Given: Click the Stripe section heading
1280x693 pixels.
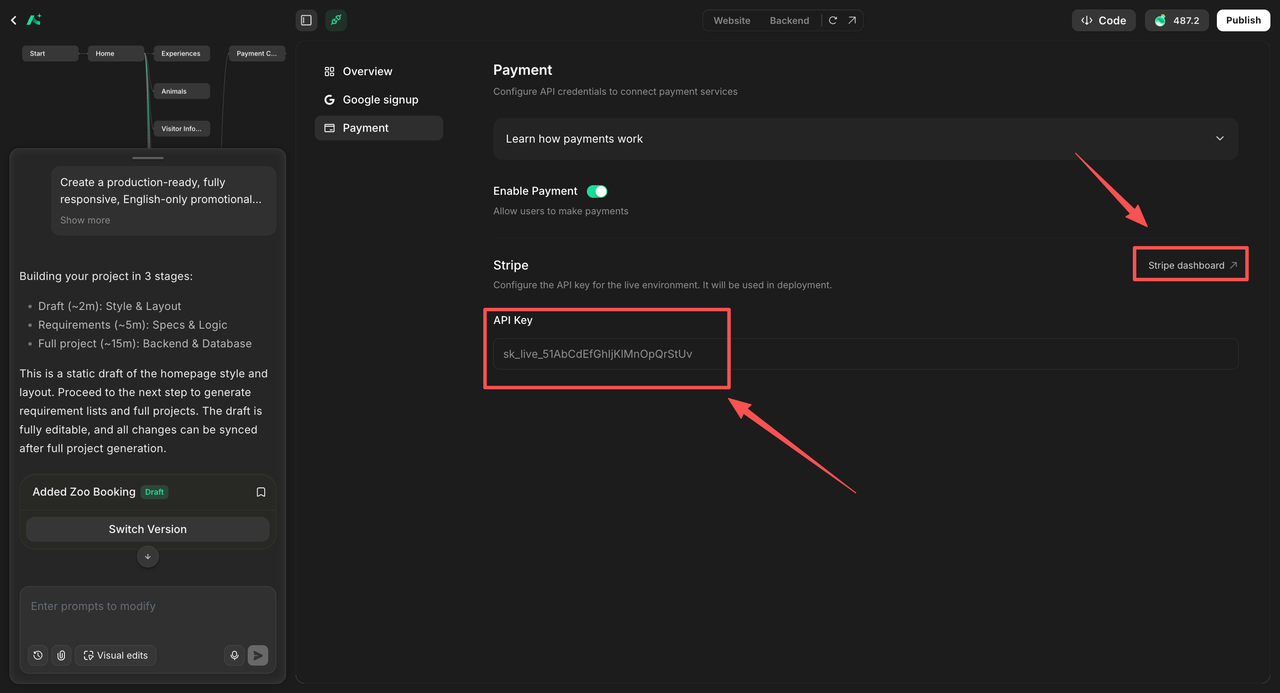Looking at the screenshot, I should click(511, 265).
